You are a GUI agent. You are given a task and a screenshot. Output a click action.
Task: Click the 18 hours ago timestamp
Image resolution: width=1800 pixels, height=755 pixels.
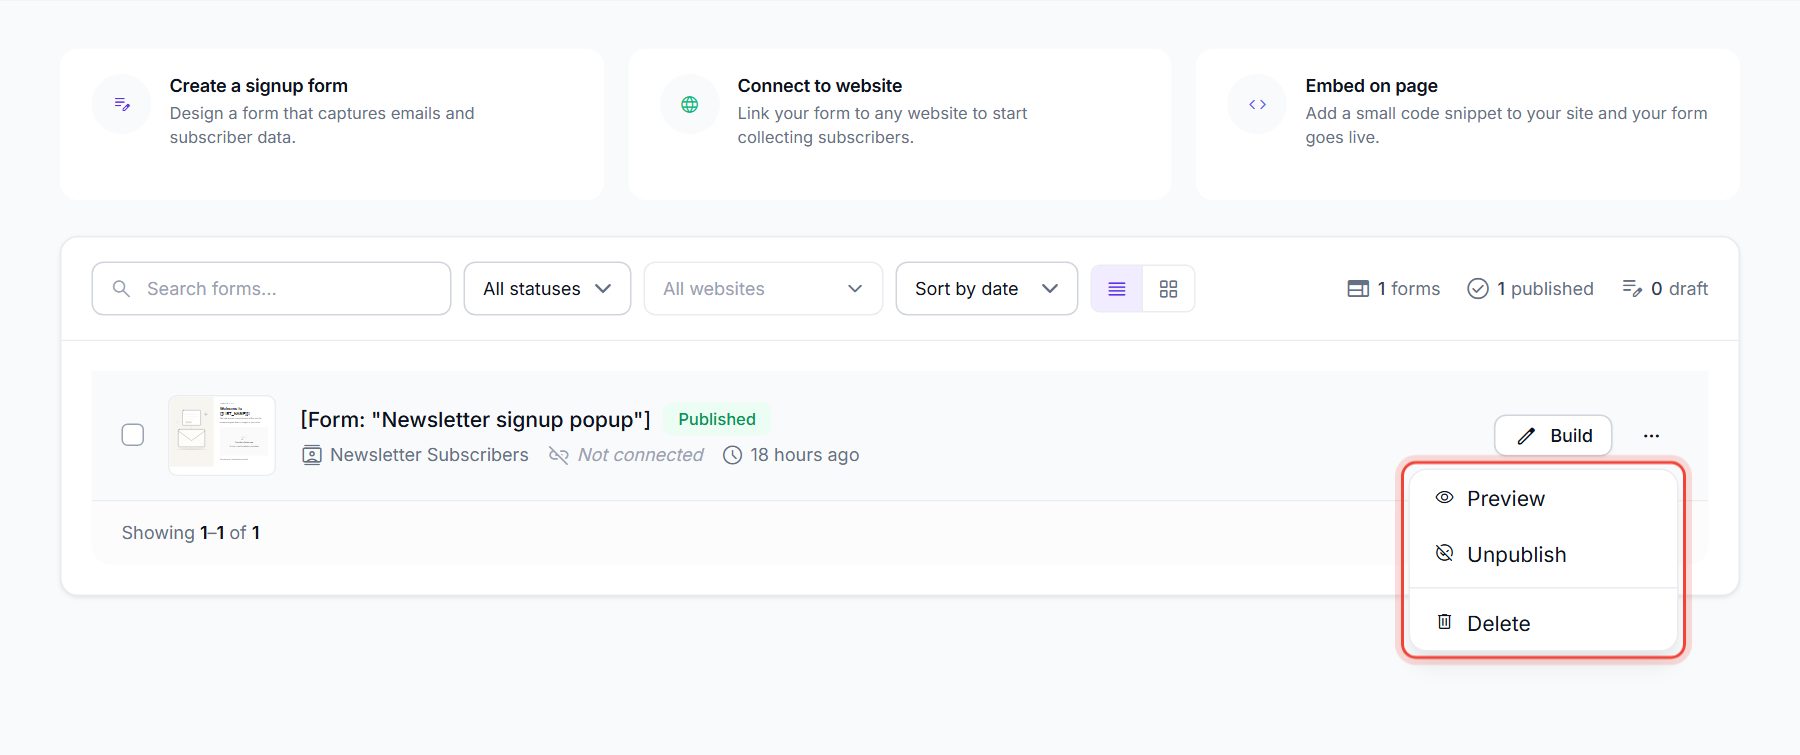(805, 455)
